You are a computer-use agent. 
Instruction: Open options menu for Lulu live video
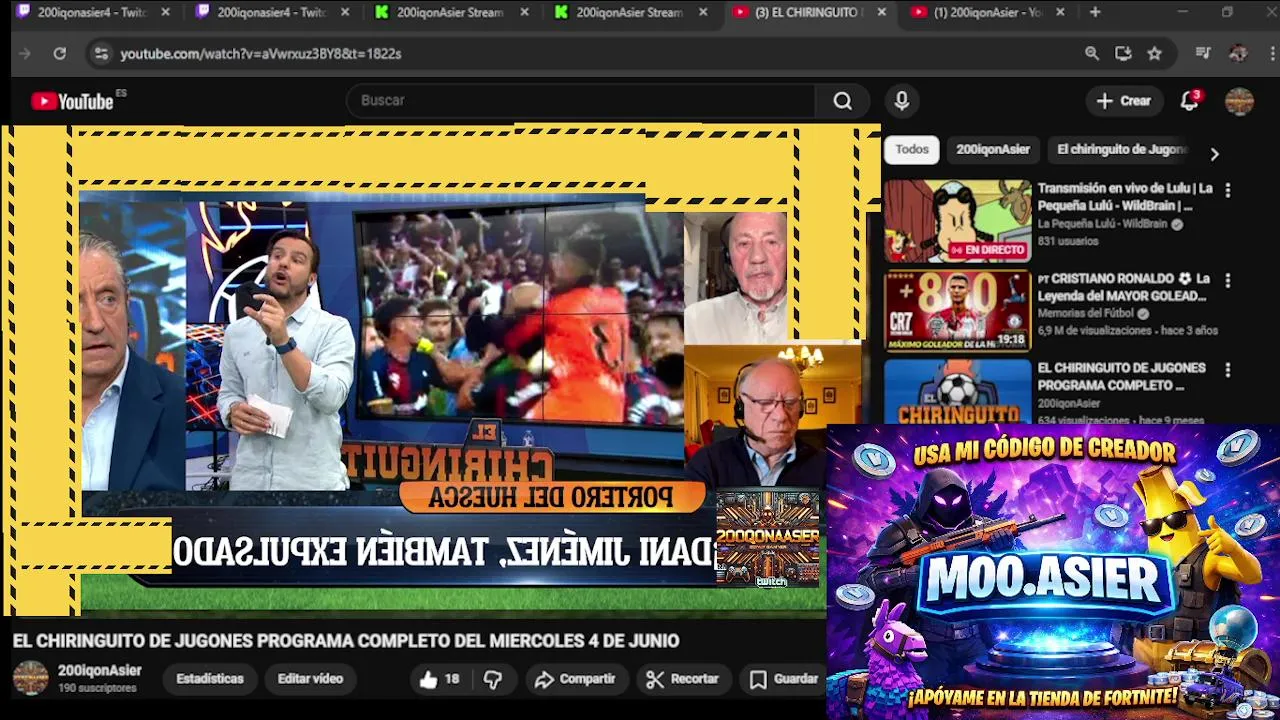click(x=1227, y=190)
